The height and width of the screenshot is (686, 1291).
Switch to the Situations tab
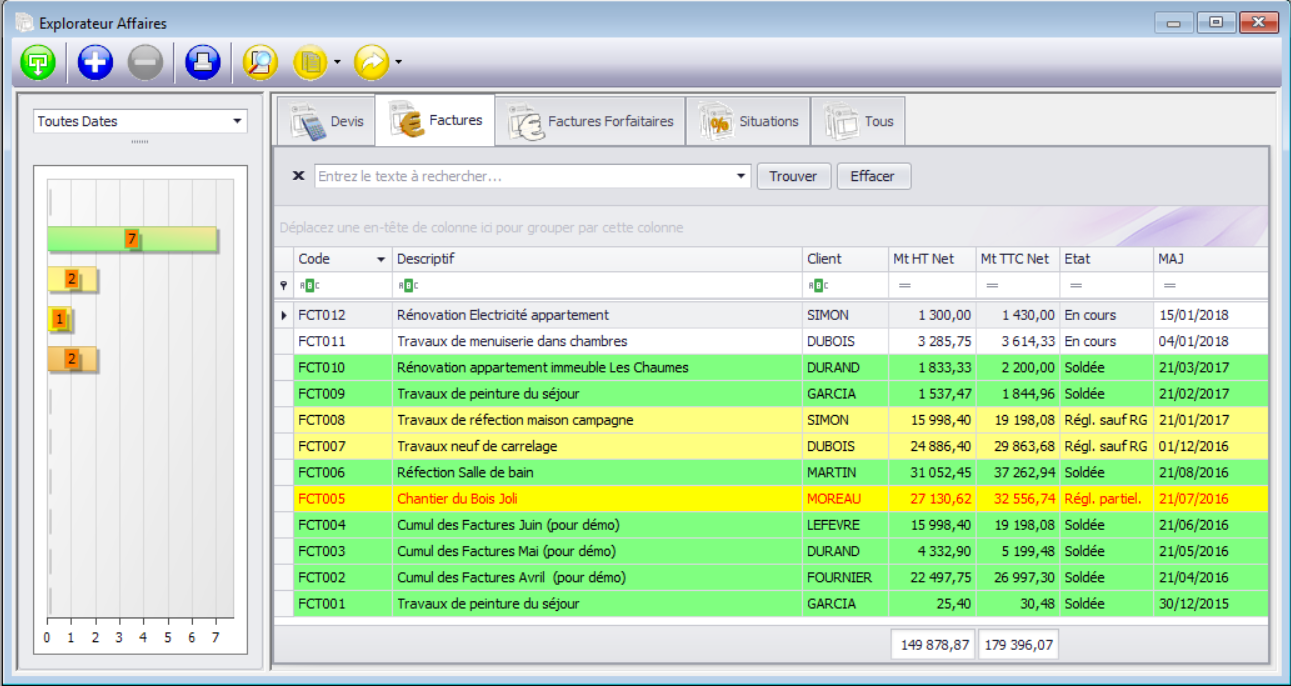(749, 121)
